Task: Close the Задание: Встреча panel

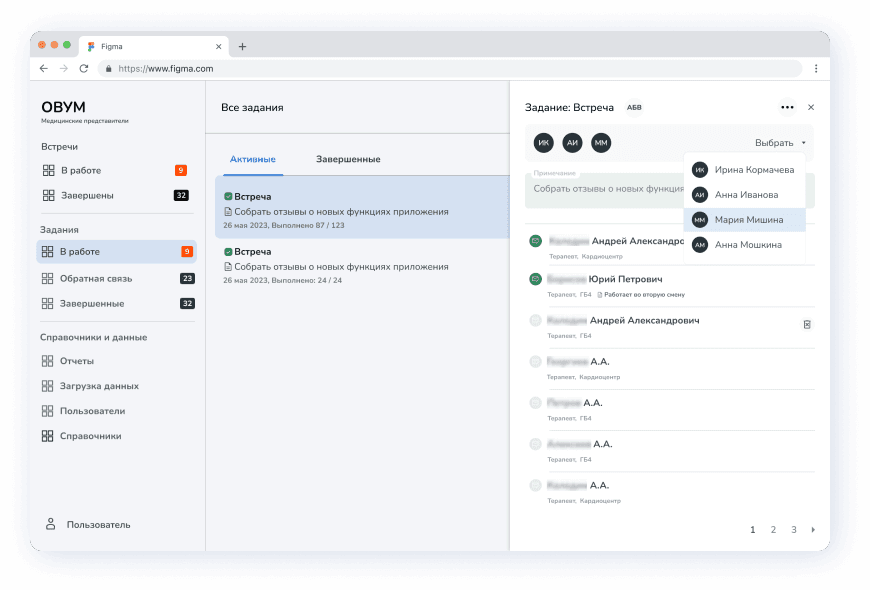Action: pos(811,107)
